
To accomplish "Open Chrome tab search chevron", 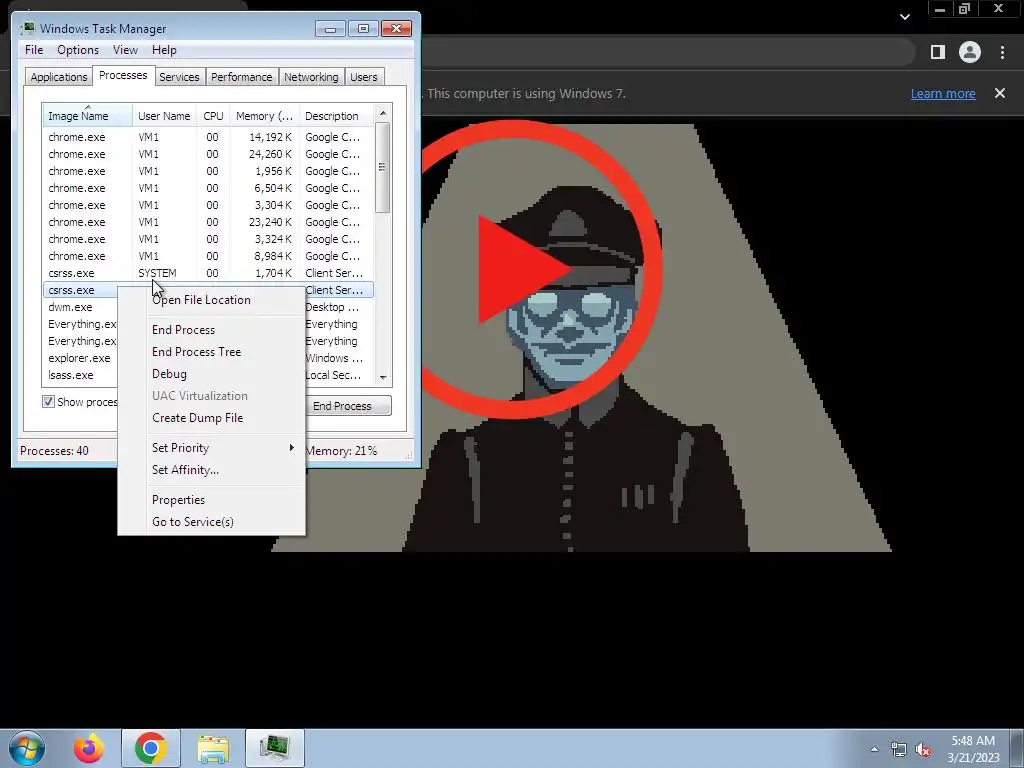I will tap(904, 16).
